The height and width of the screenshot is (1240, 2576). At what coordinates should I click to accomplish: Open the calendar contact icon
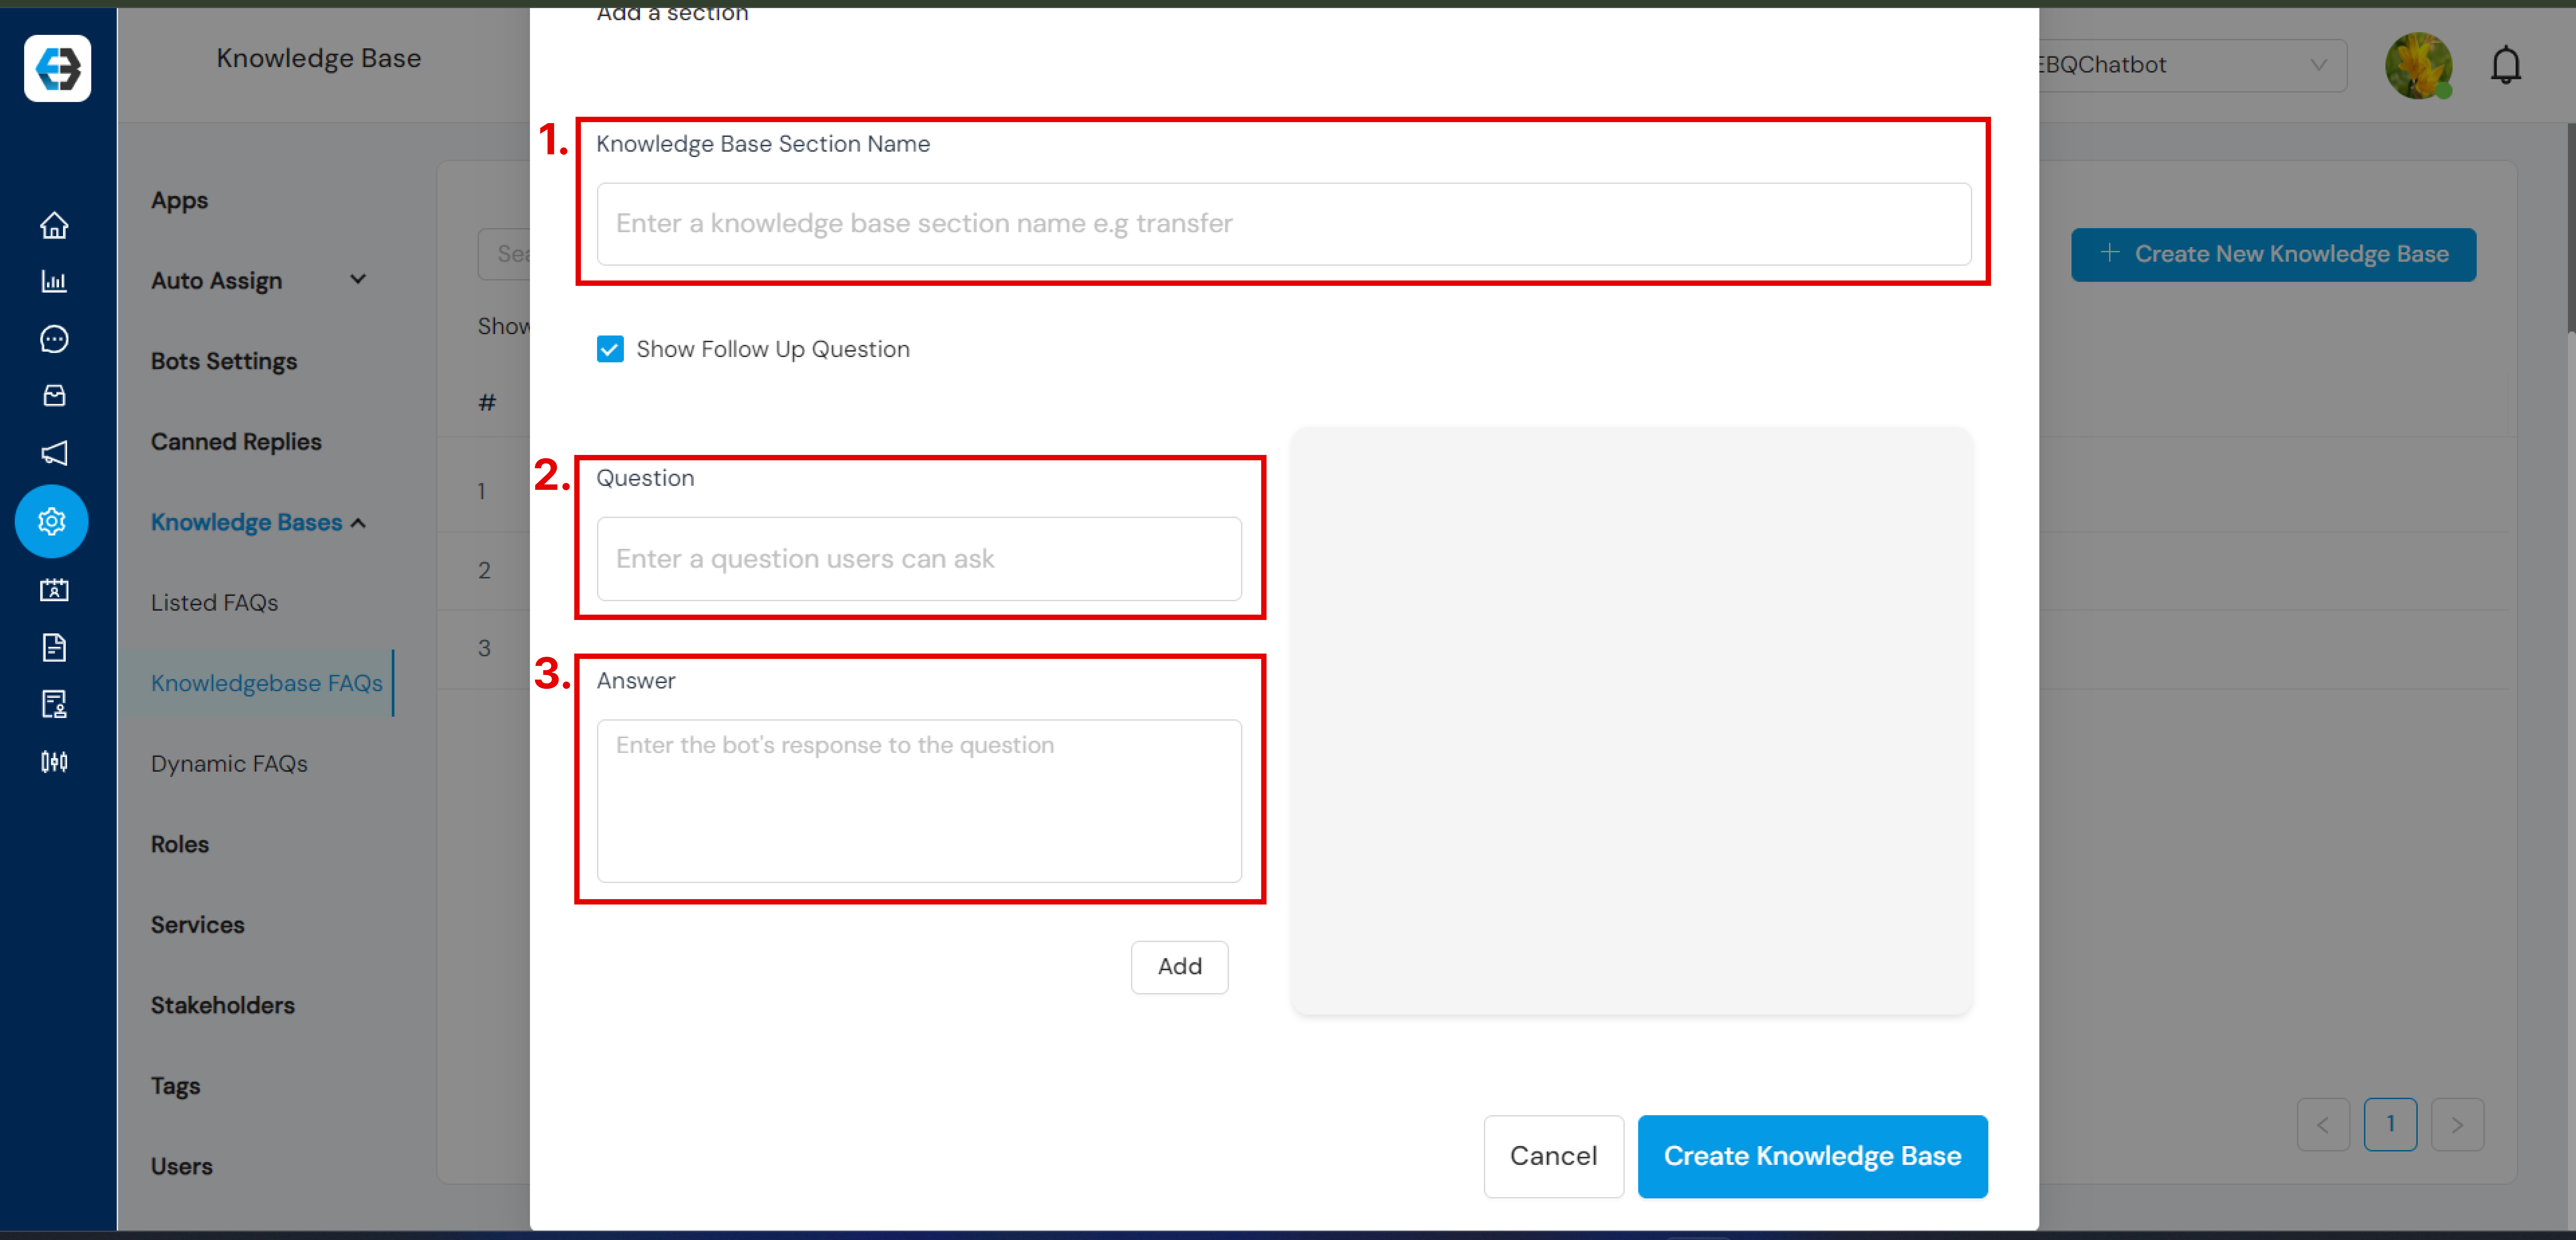pyautogui.click(x=54, y=590)
